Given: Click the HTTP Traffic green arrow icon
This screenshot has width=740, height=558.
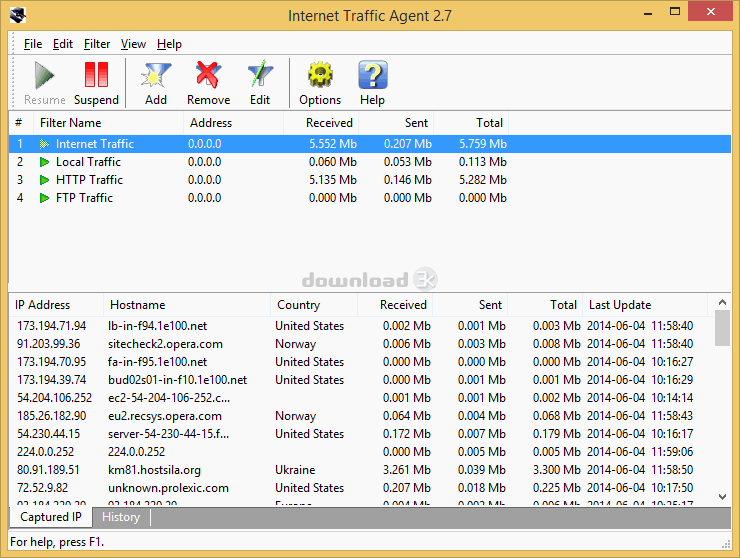Looking at the screenshot, I should (x=44, y=180).
